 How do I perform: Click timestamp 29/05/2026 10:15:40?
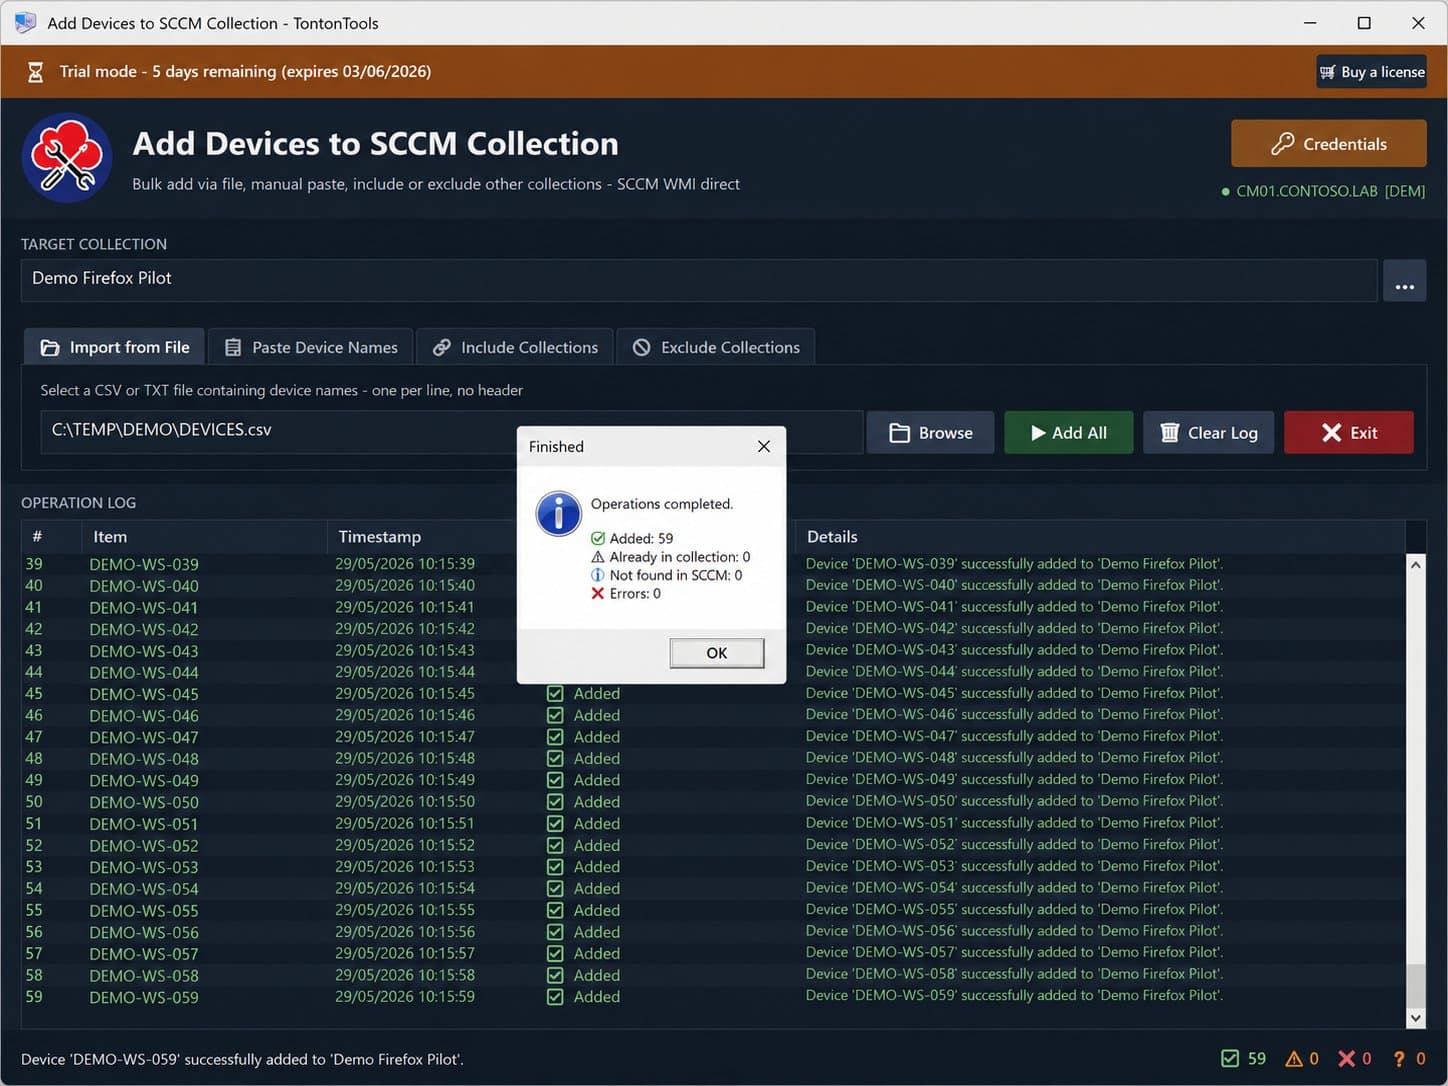(x=405, y=586)
